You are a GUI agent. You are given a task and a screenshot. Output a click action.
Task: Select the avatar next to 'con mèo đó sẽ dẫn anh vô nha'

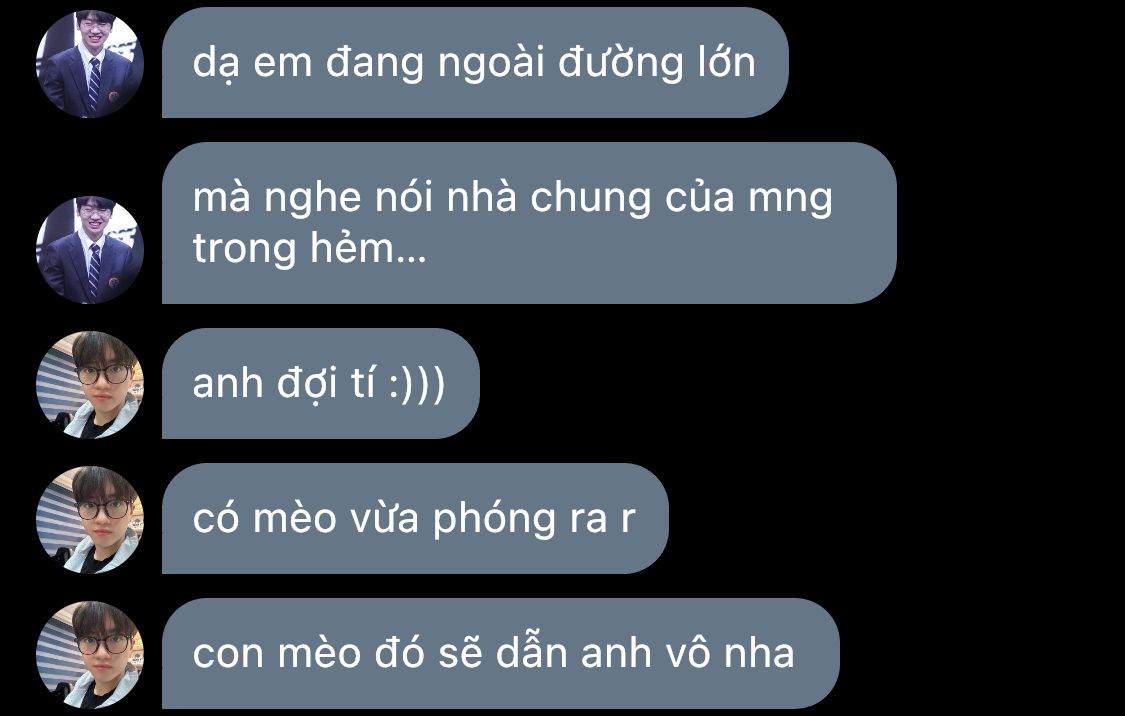90,654
